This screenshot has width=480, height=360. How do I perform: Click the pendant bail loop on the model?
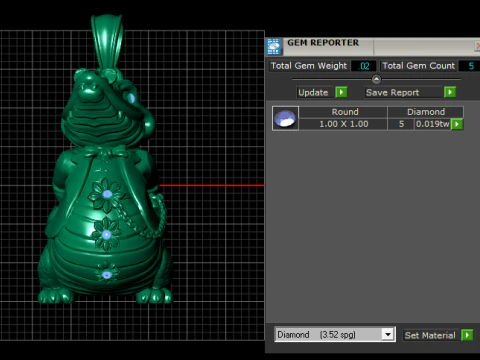pos(107,42)
